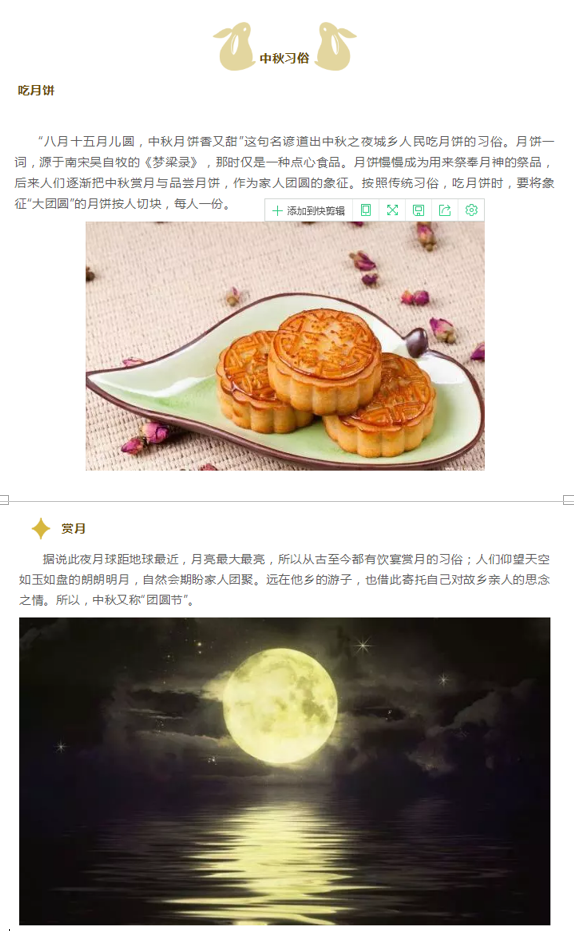Click the gold four-point star beside 赏月
Screen dimensions: 574x931
click(40, 528)
